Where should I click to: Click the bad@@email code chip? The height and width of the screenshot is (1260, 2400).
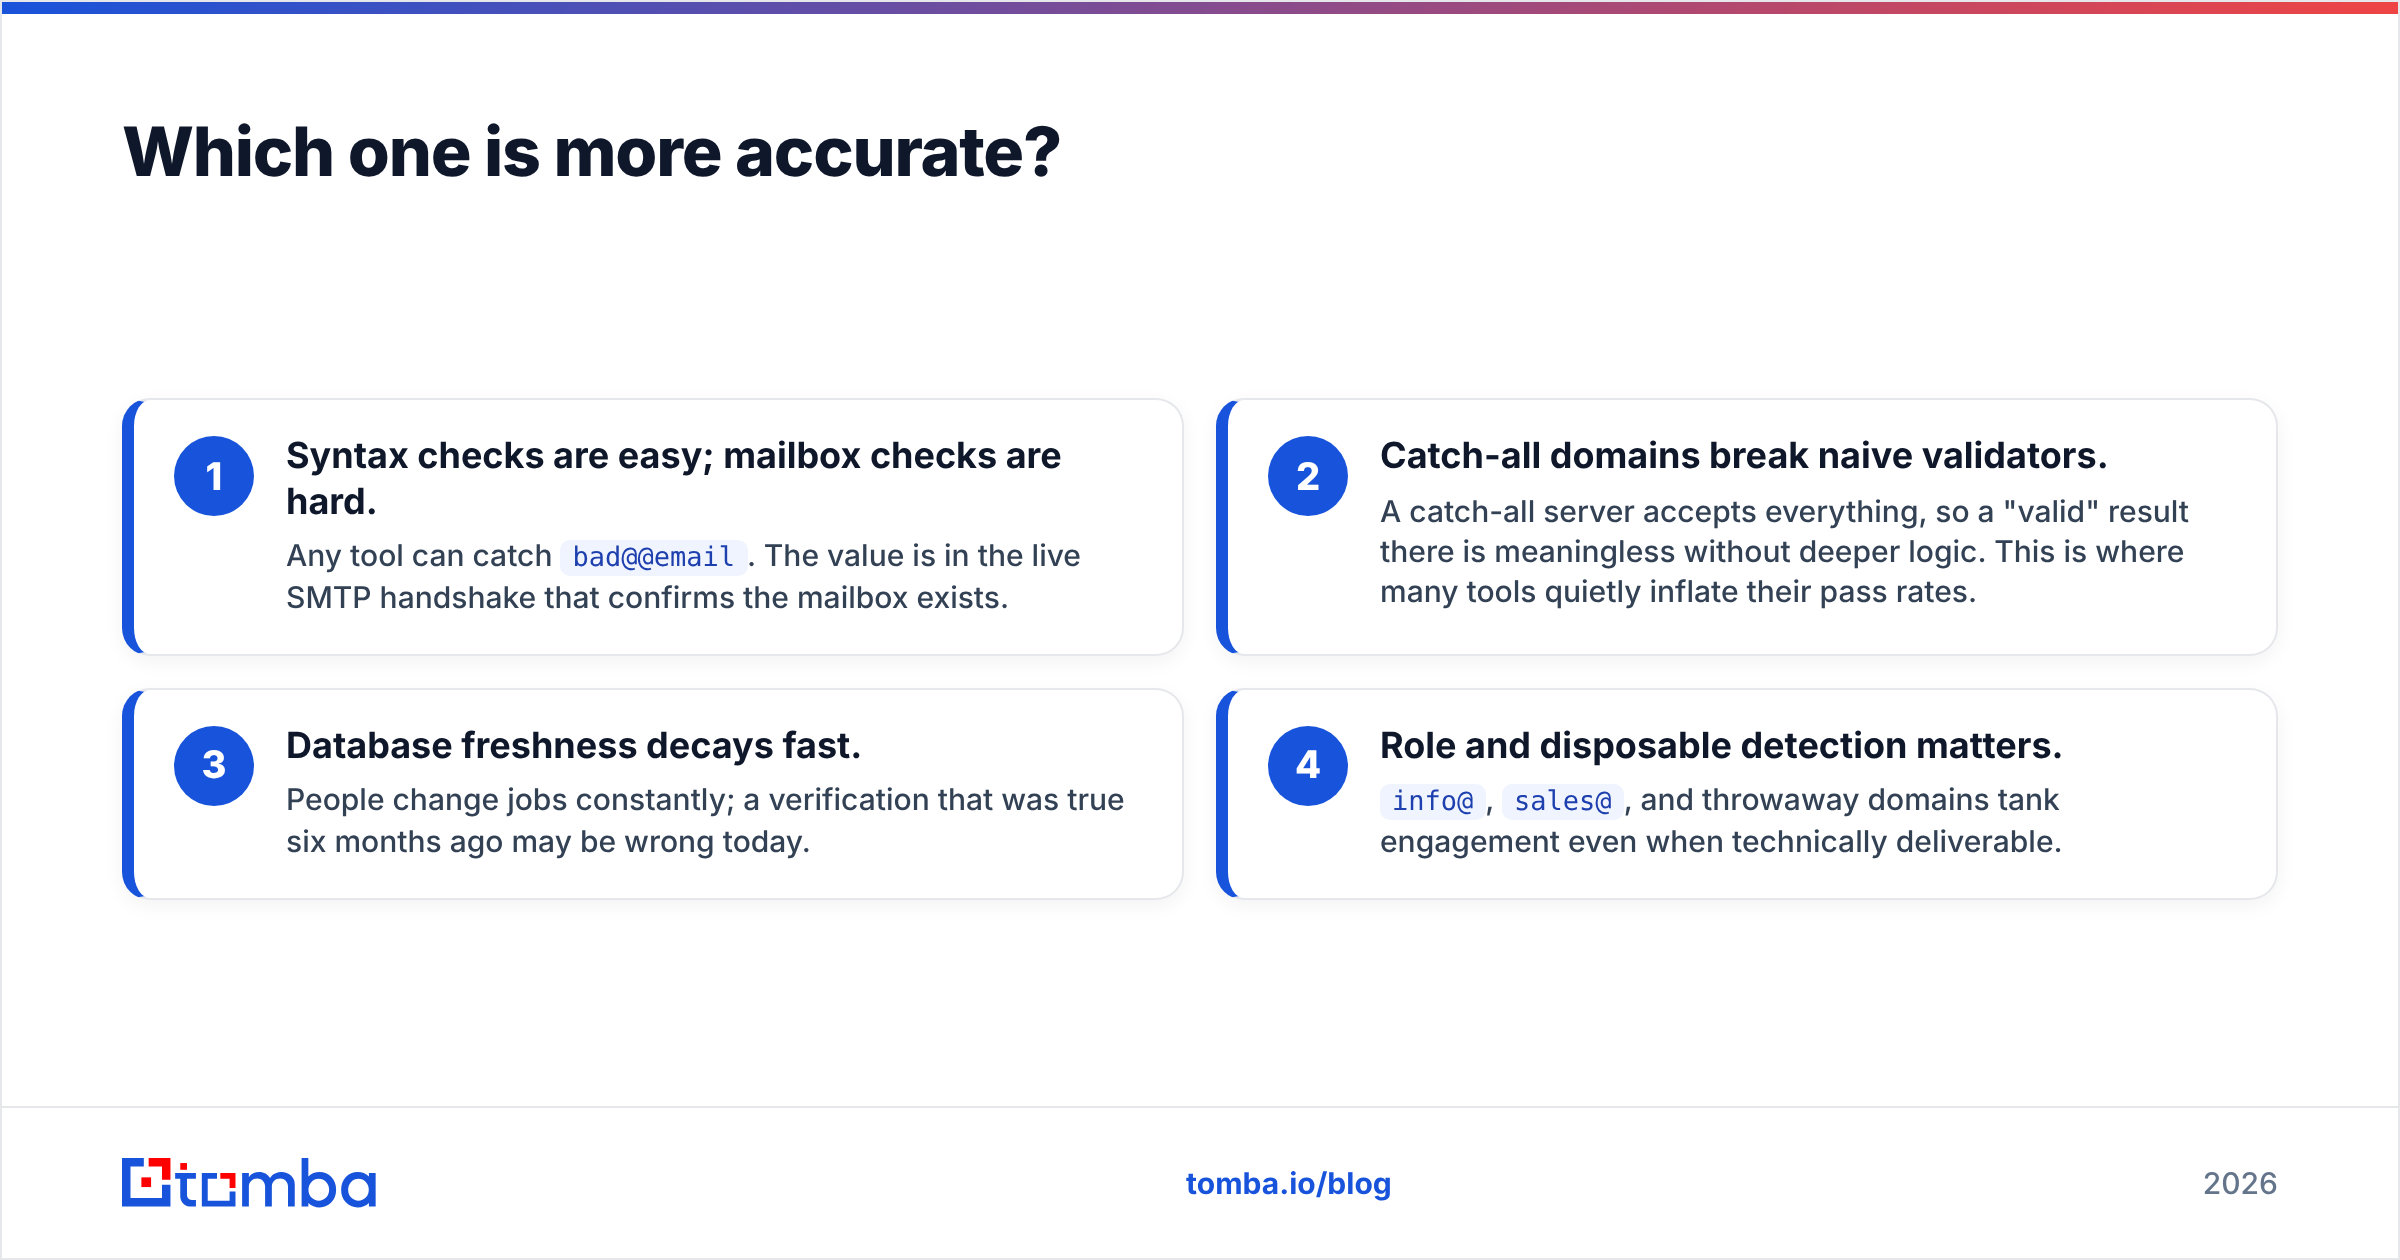[x=653, y=556]
